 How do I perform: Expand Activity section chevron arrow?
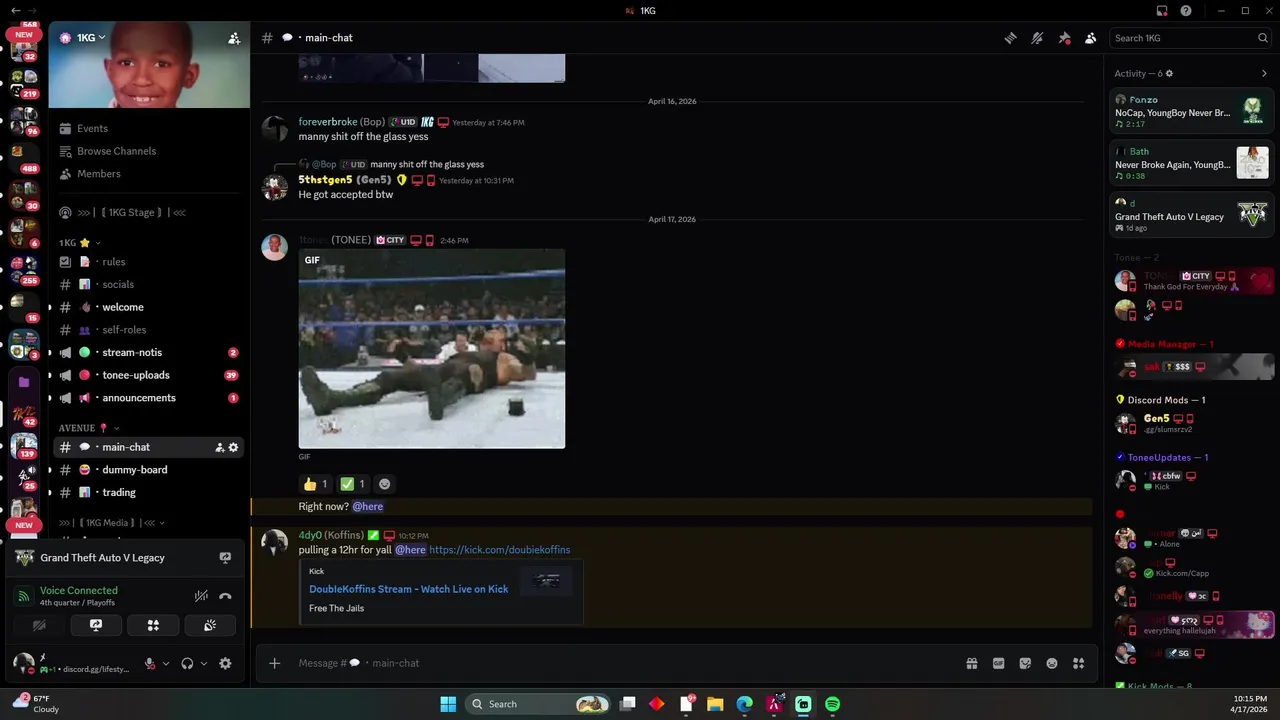pyautogui.click(x=1264, y=74)
